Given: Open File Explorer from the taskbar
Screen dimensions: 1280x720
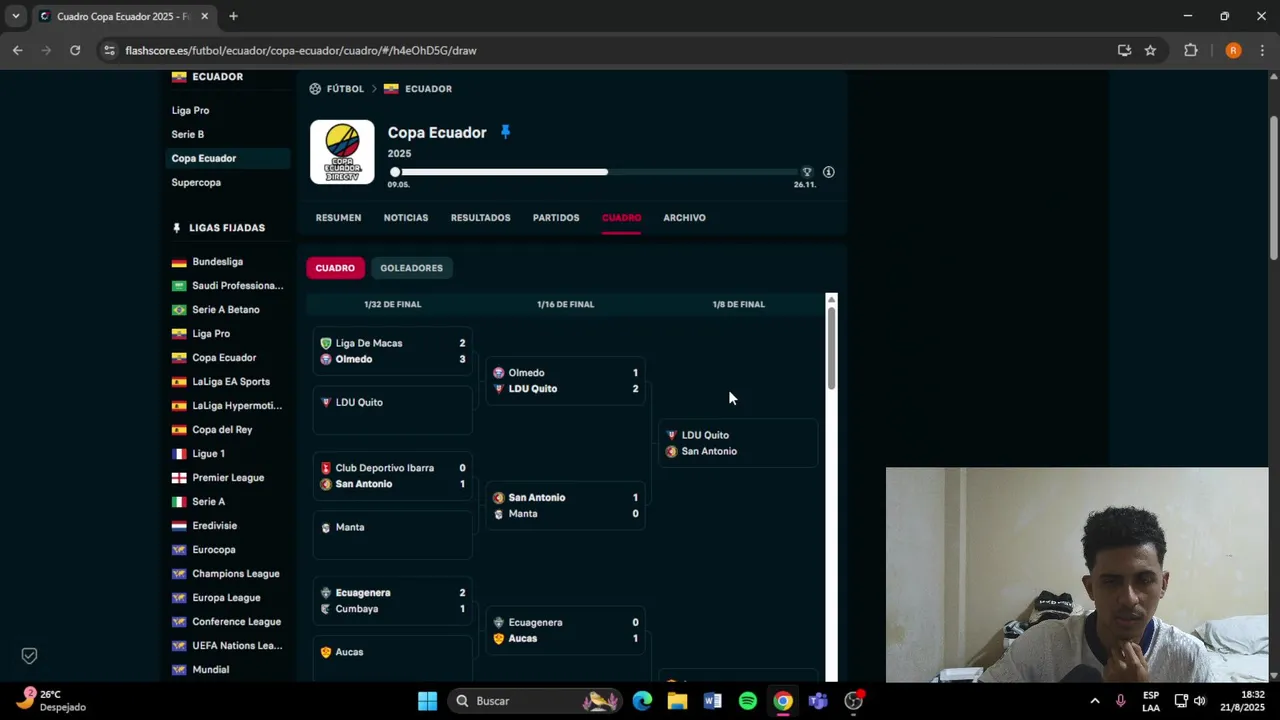Looking at the screenshot, I should [677, 701].
